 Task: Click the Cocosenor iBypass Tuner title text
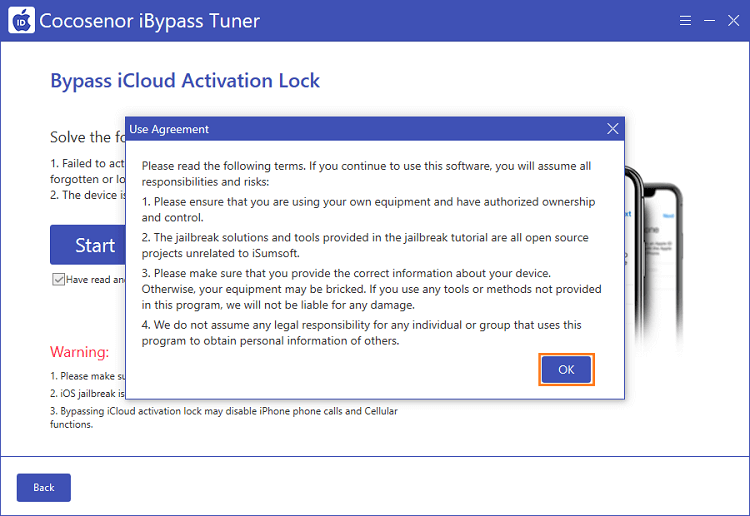point(149,21)
